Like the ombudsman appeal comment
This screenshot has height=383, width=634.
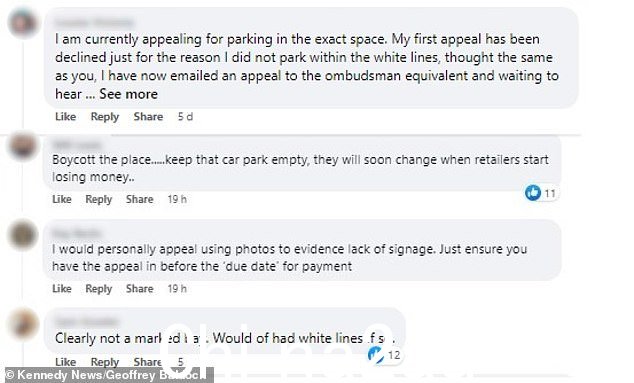pyautogui.click(x=66, y=116)
